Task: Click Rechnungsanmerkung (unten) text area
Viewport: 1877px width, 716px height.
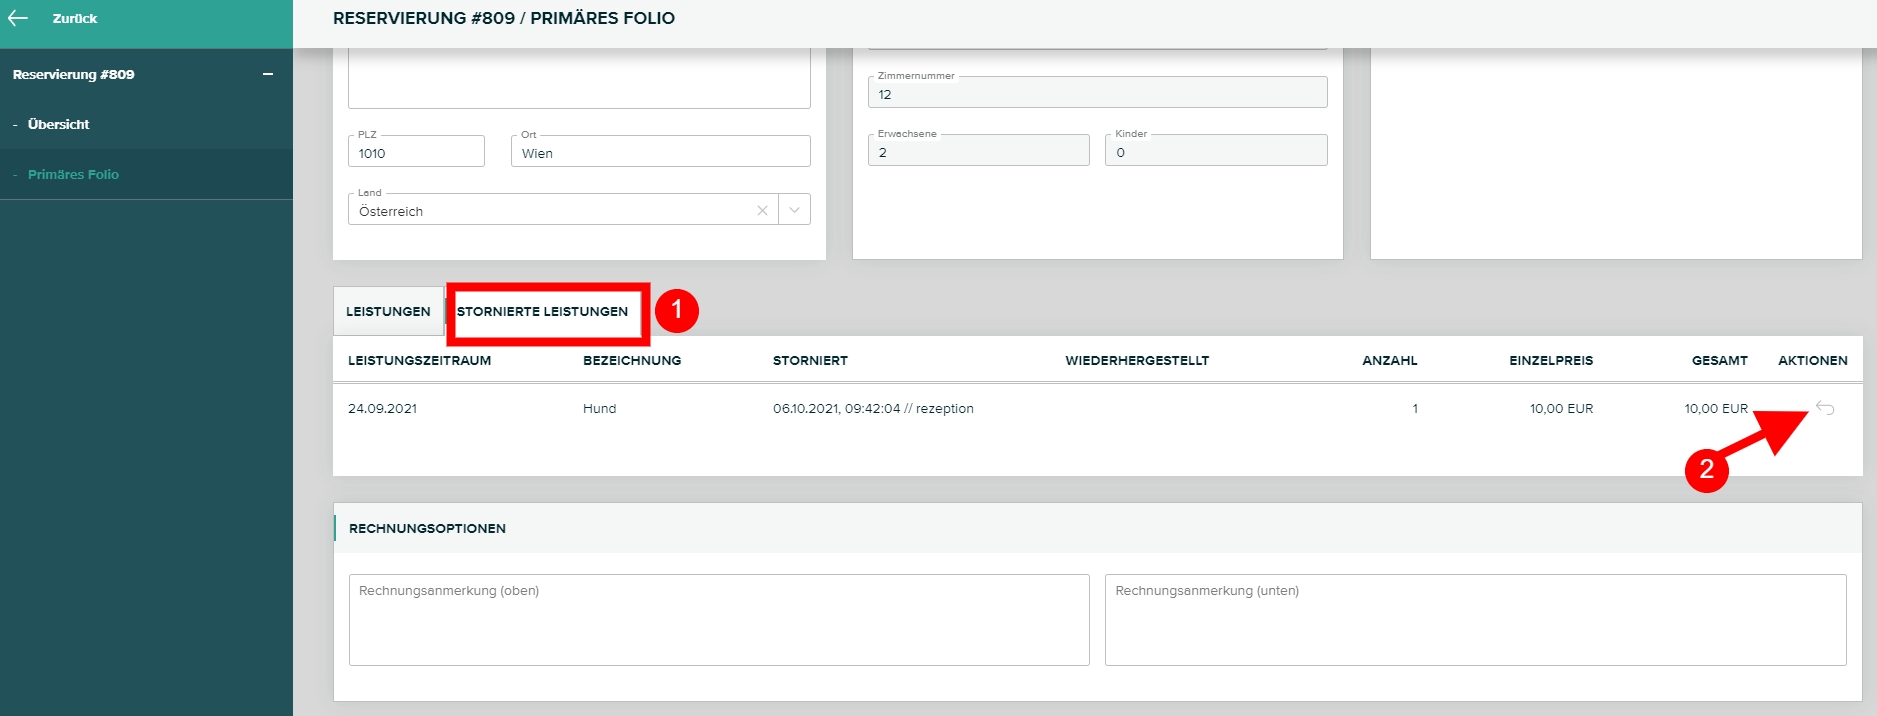Action: pos(1475,620)
